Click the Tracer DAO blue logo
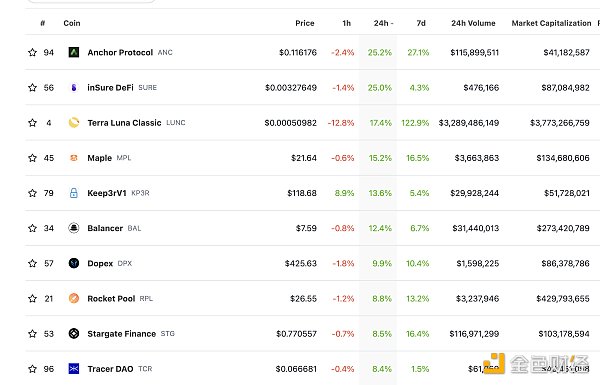This screenshot has width=600, height=385. point(74,369)
